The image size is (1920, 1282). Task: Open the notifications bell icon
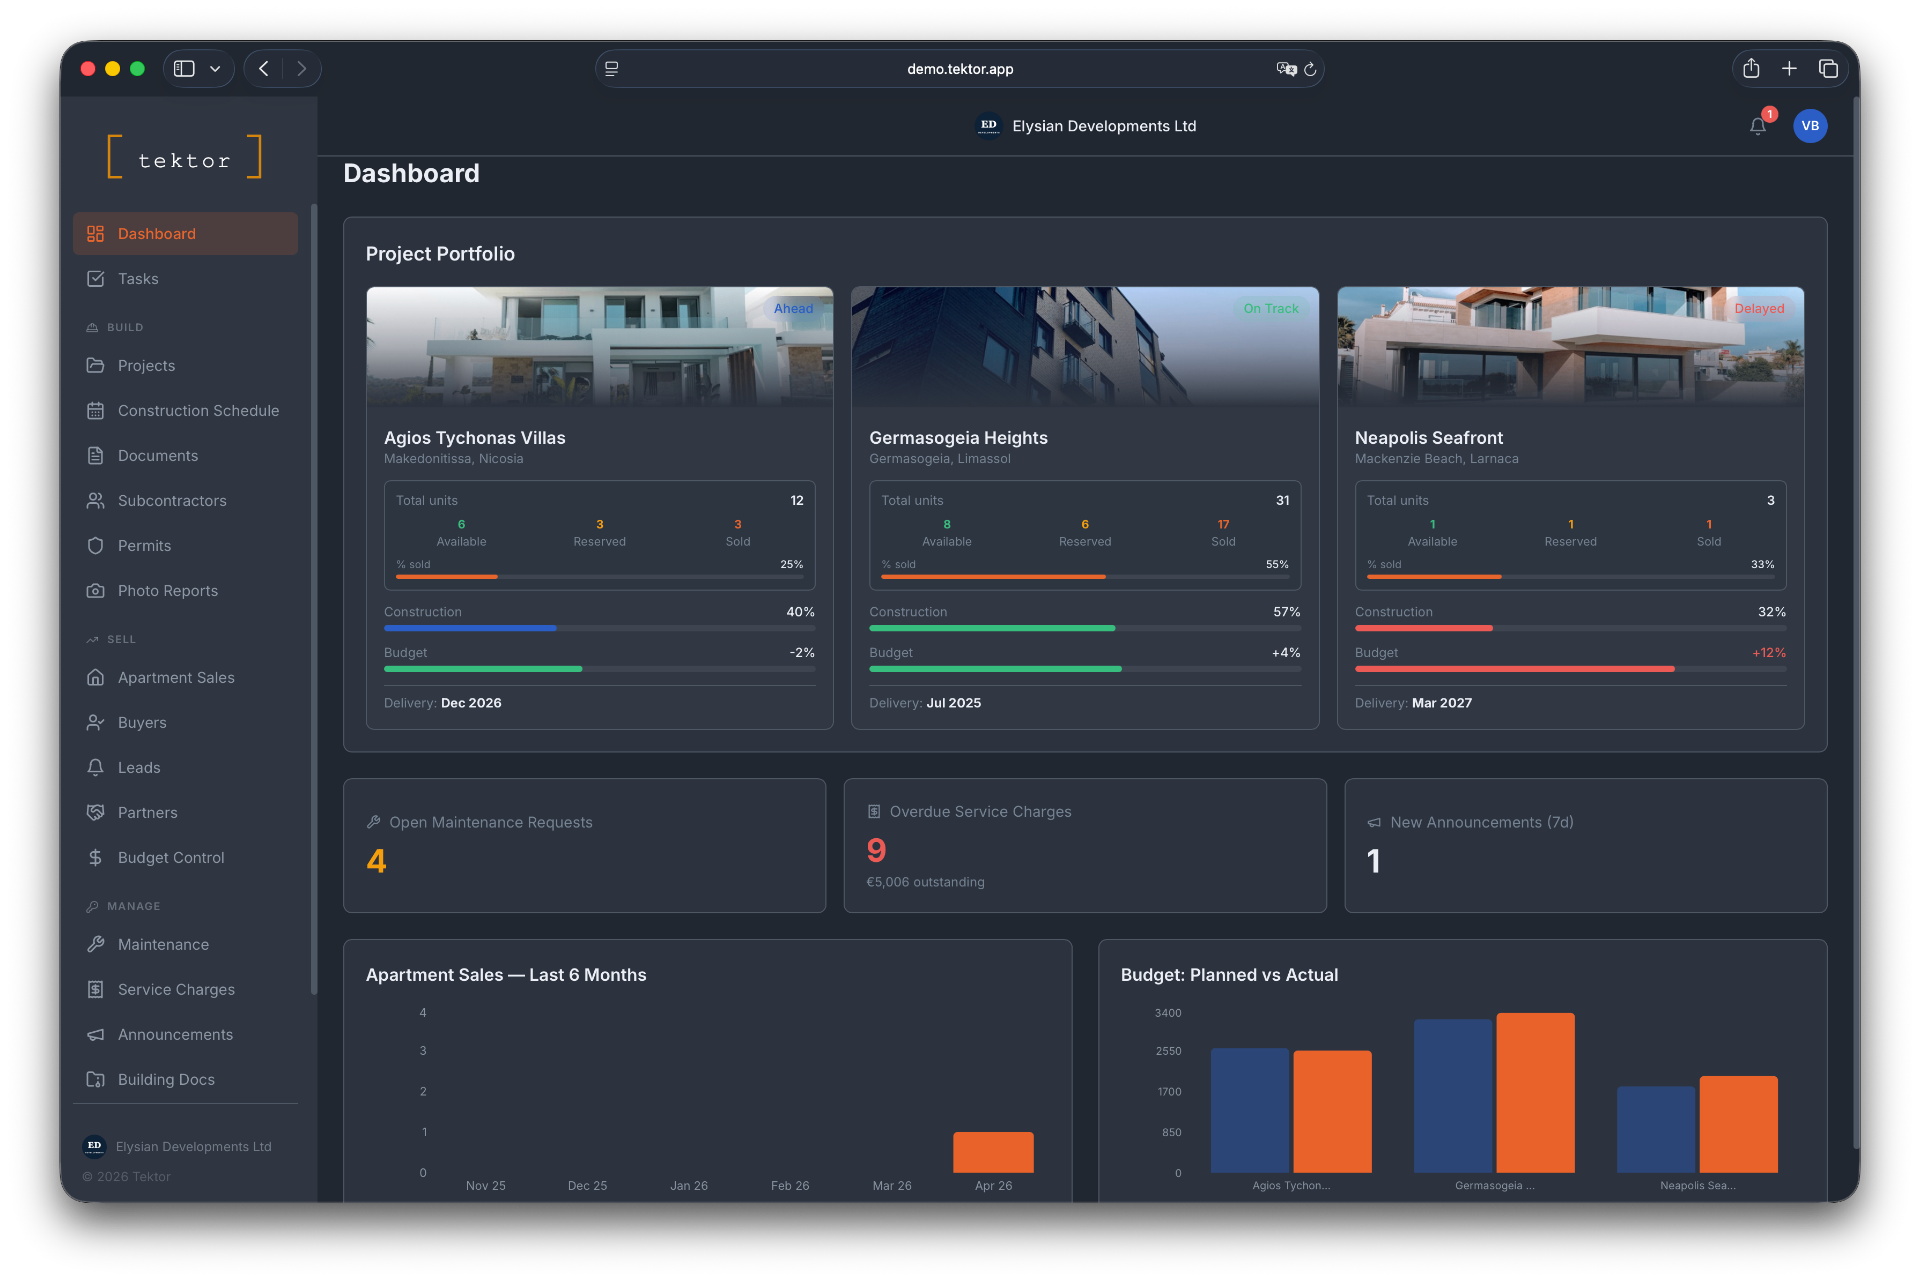(1757, 126)
